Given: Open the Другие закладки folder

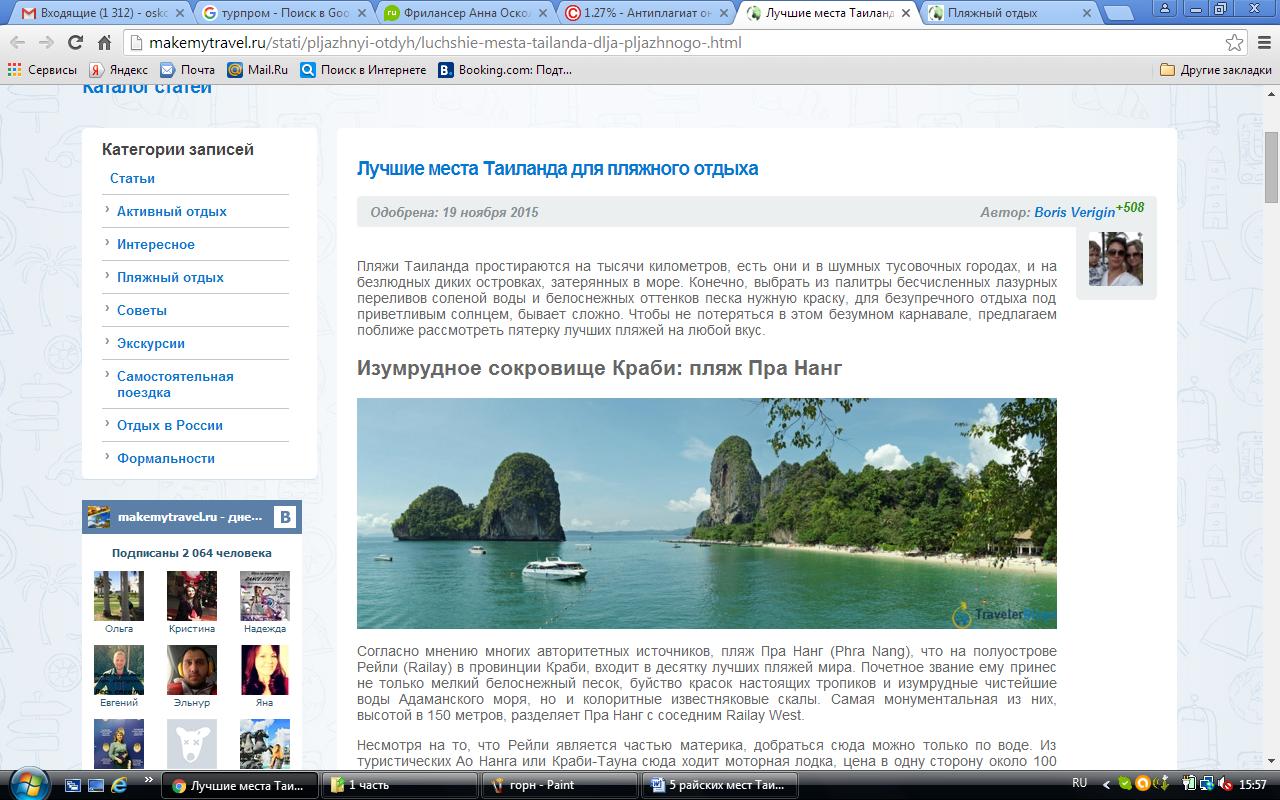Looking at the screenshot, I should click(x=1216, y=70).
